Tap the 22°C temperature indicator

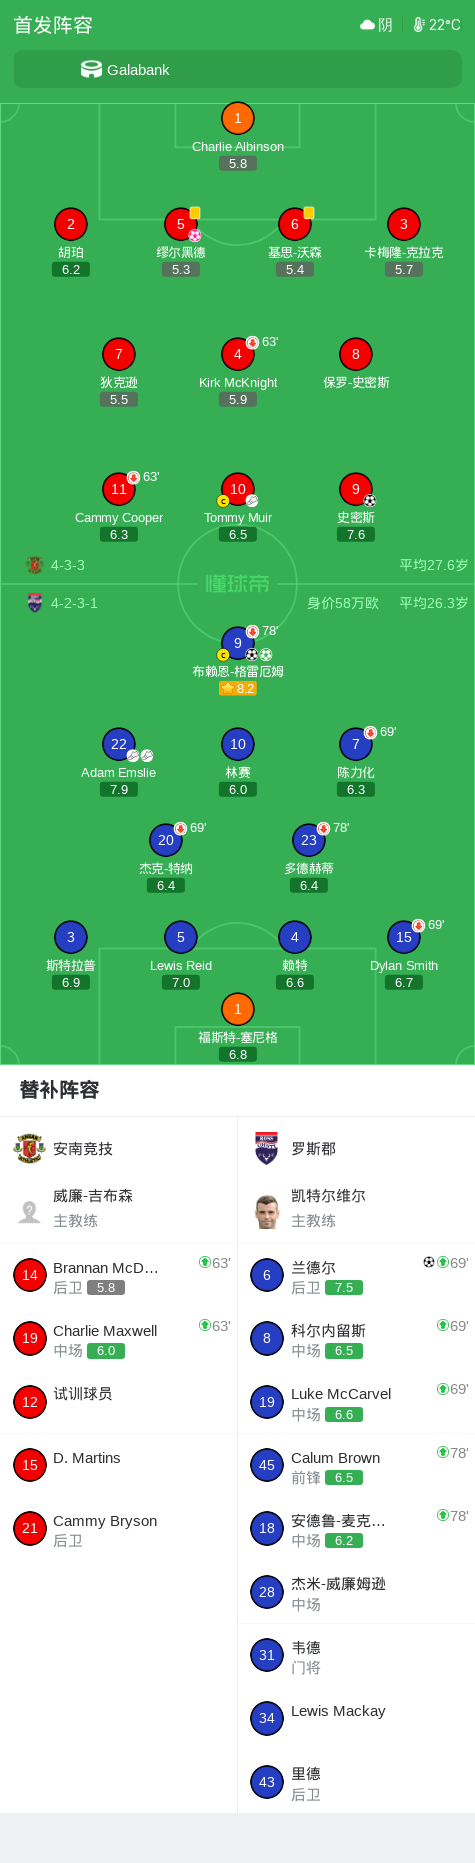click(437, 25)
